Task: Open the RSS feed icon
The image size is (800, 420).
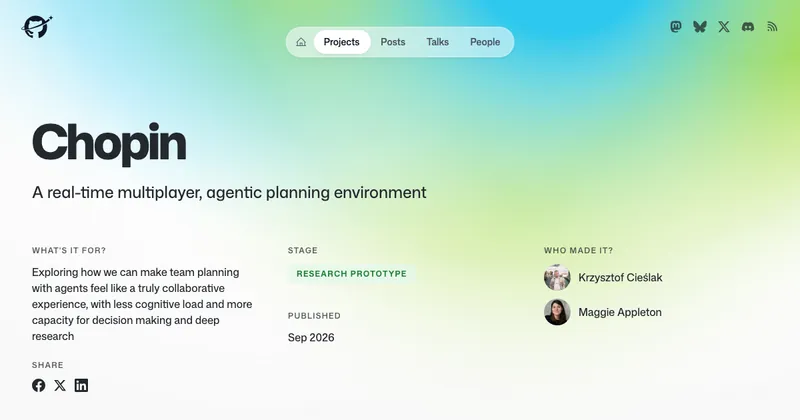Action: pyautogui.click(x=772, y=27)
